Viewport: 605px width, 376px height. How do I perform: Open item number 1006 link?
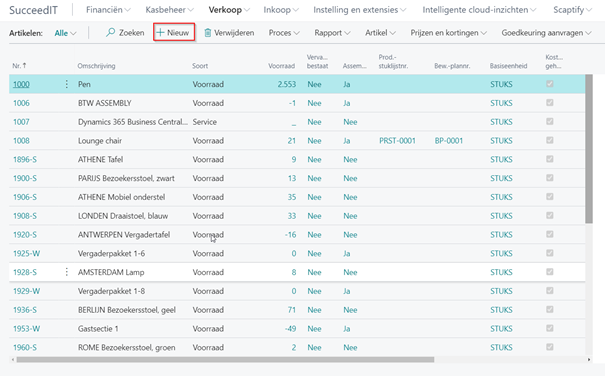[x=21, y=103]
